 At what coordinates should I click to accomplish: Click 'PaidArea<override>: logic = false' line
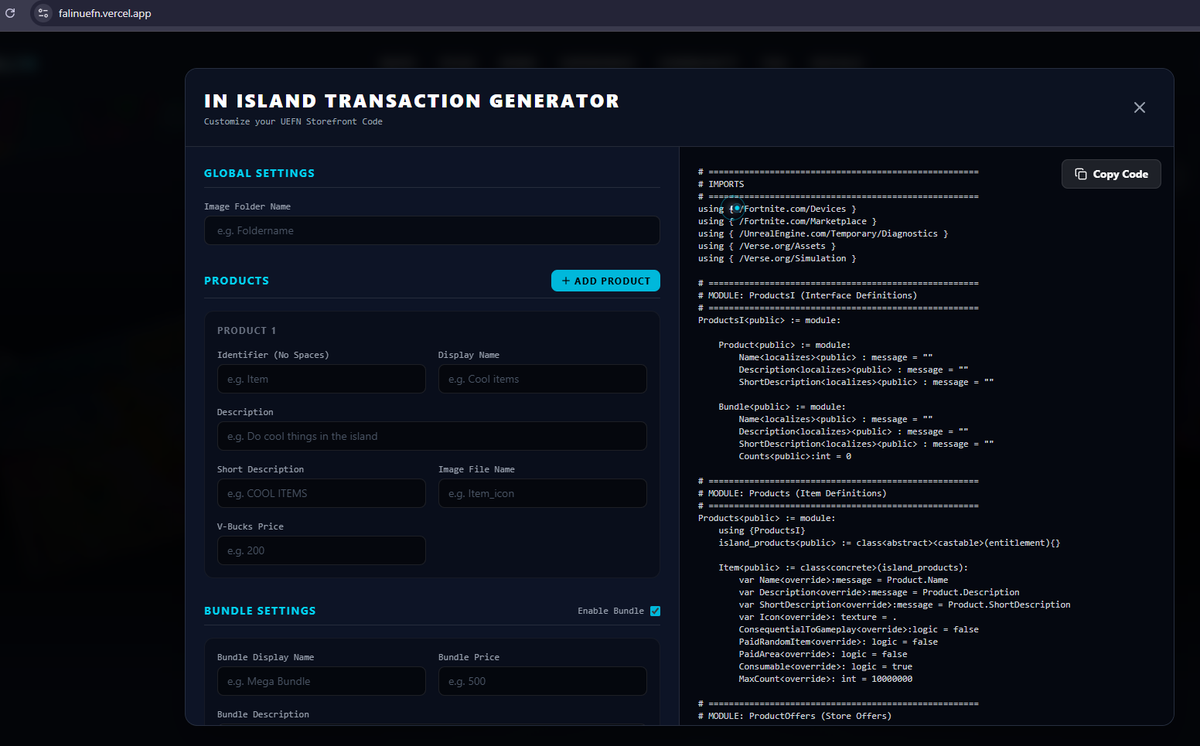[x=823, y=654]
